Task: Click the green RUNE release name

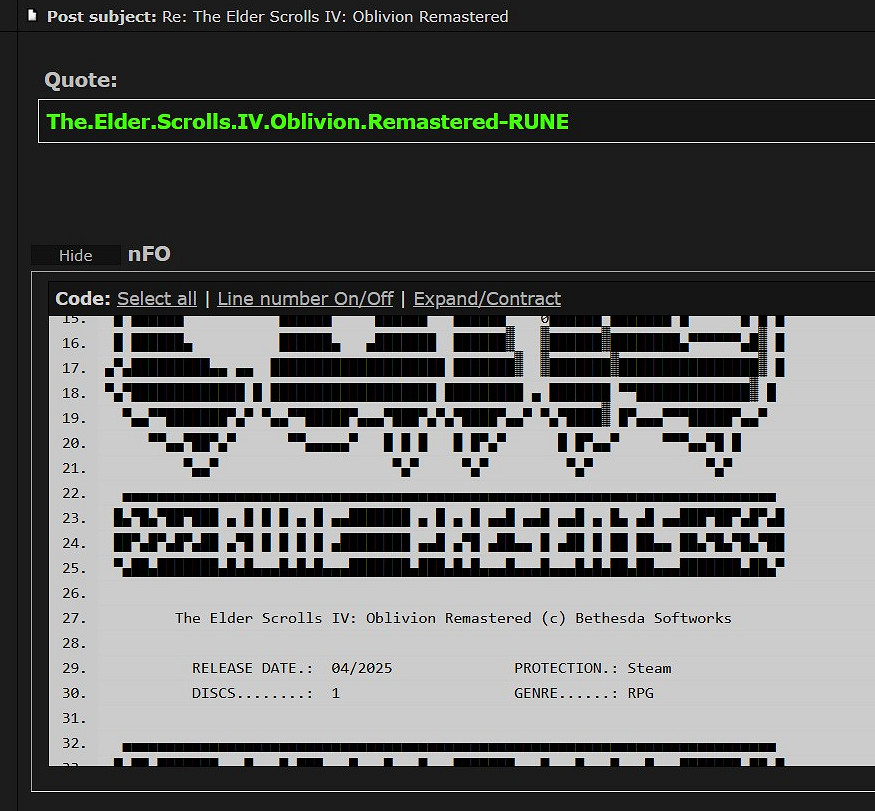Action: pyautogui.click(x=307, y=122)
